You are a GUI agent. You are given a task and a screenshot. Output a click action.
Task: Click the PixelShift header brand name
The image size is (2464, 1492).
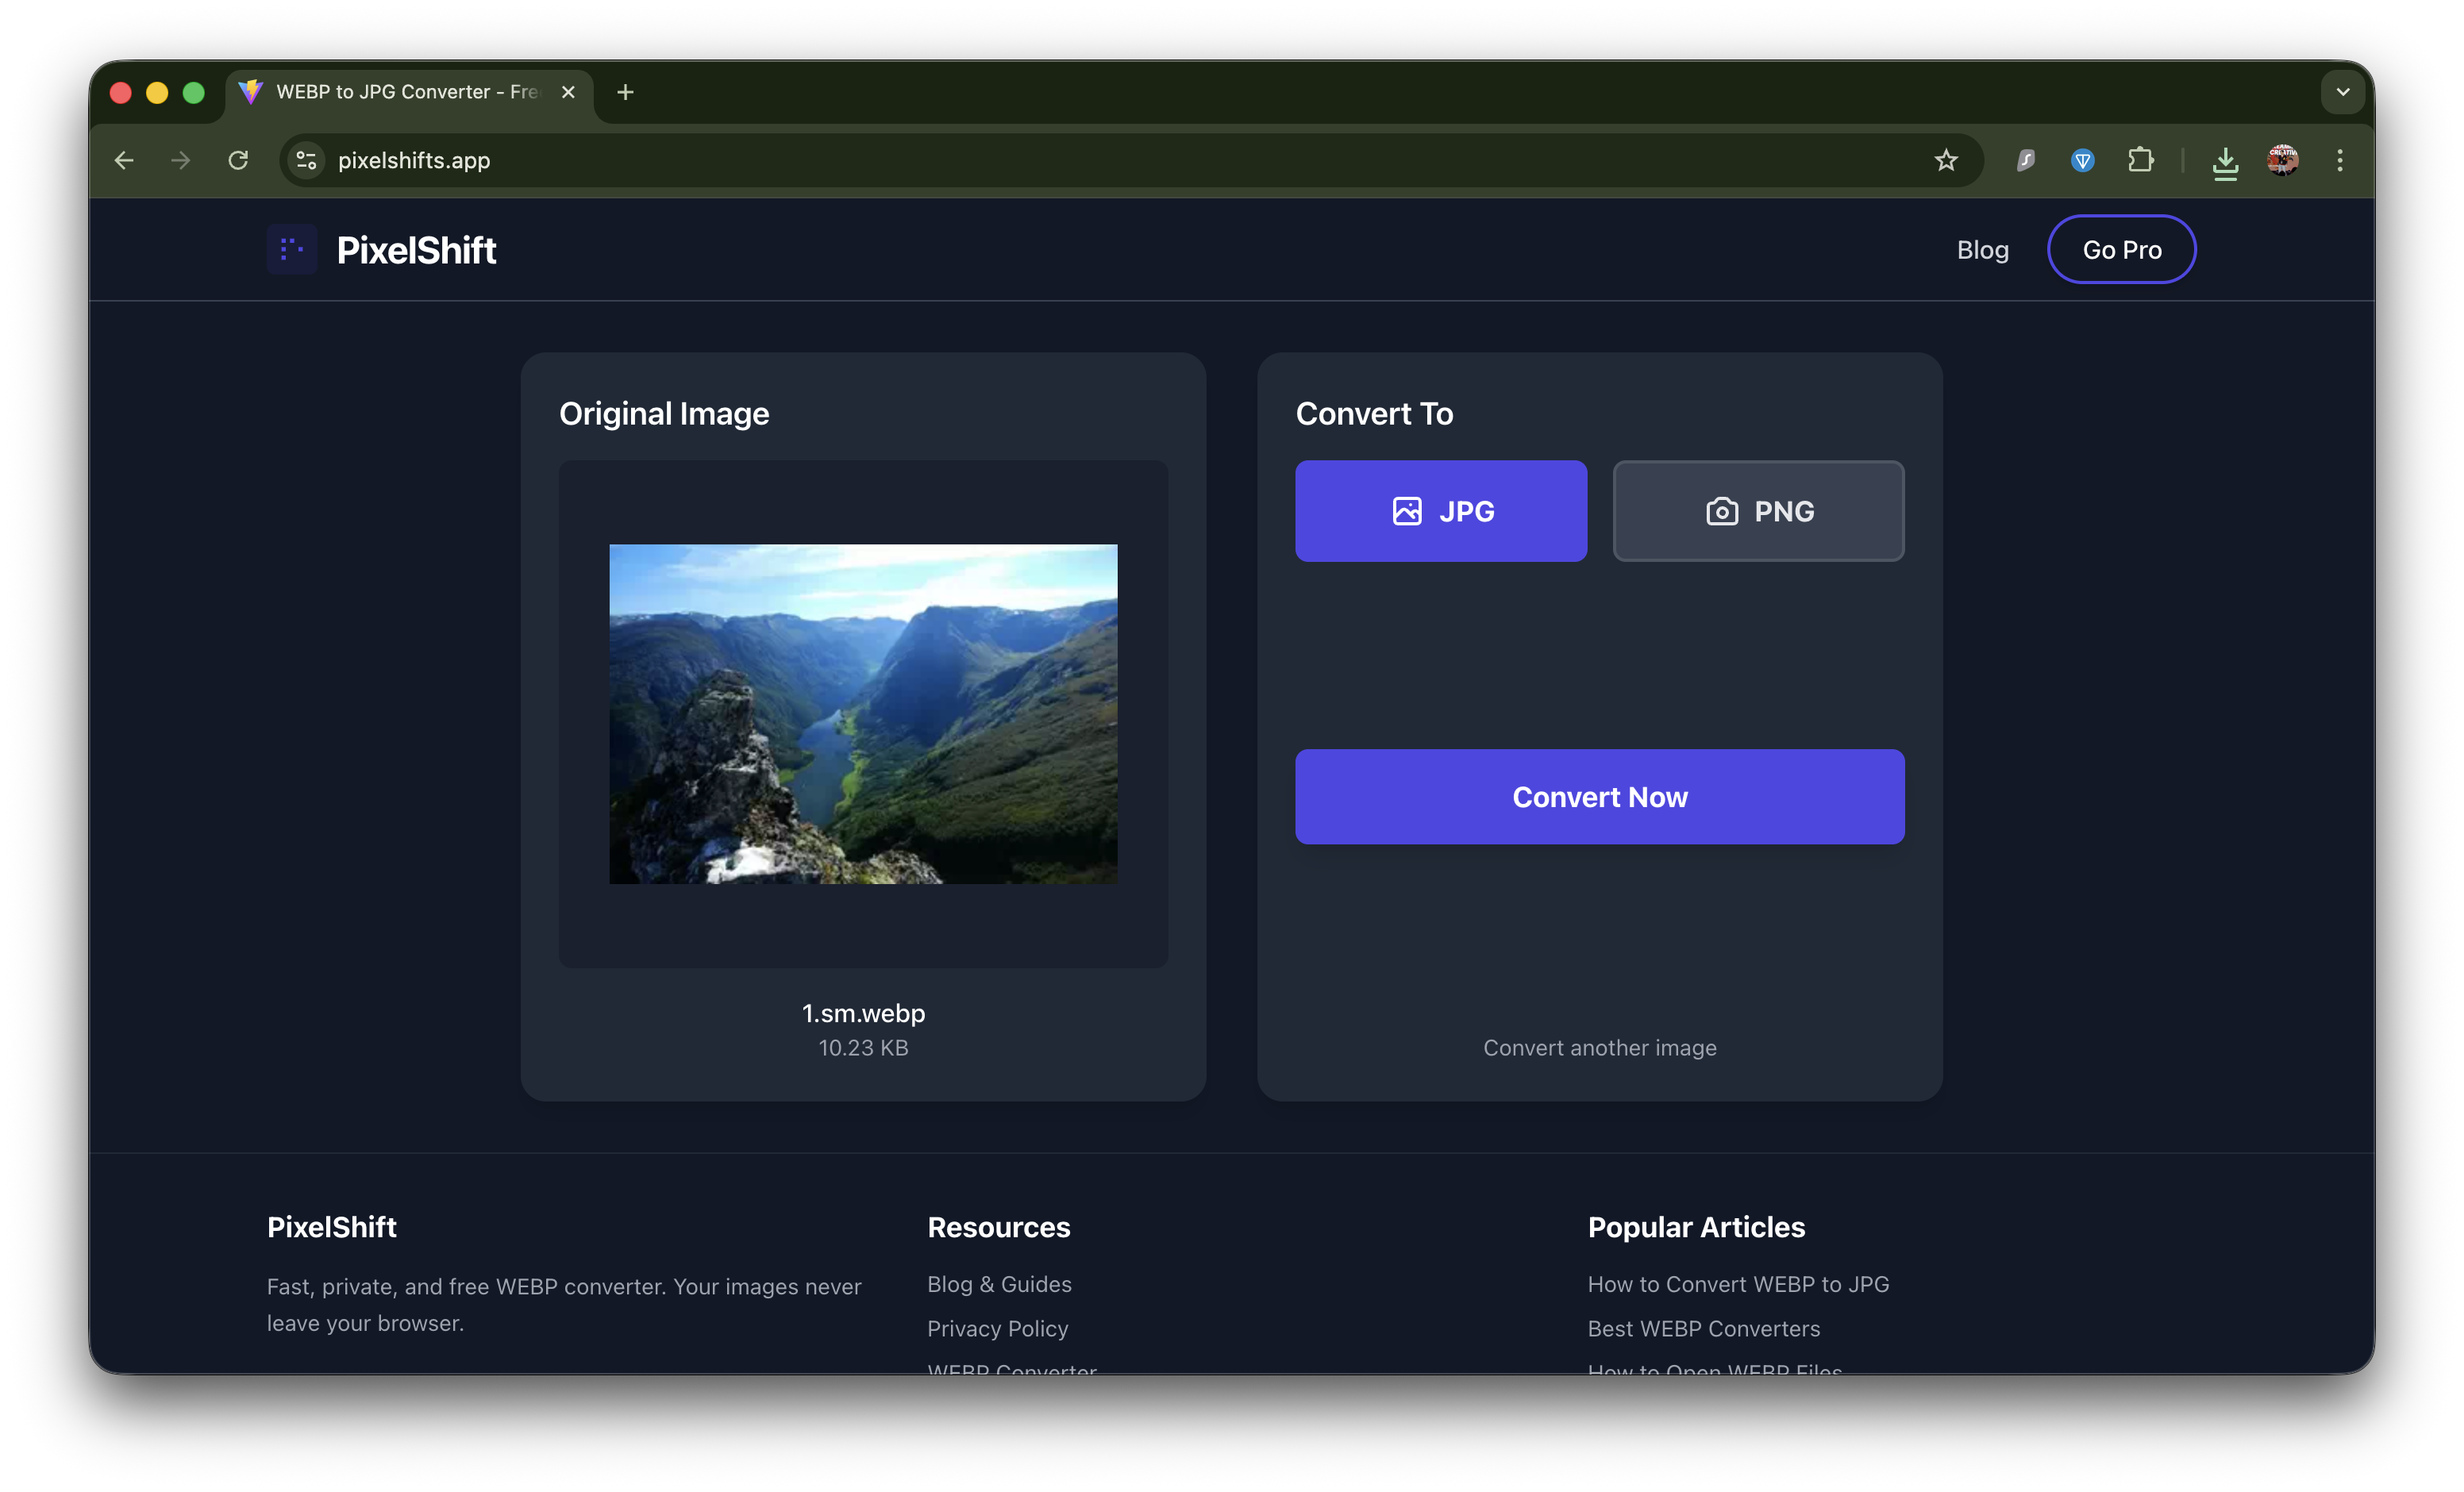tap(416, 250)
